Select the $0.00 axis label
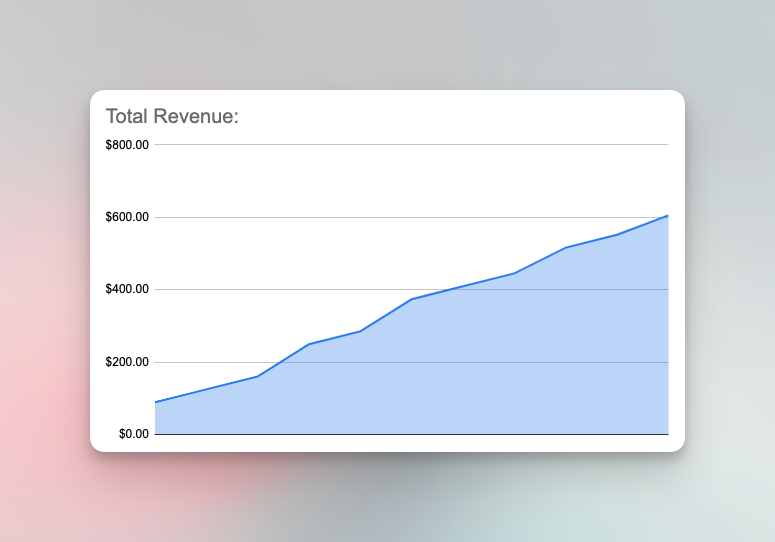Screen dimensions: 775x542 coord(133,434)
